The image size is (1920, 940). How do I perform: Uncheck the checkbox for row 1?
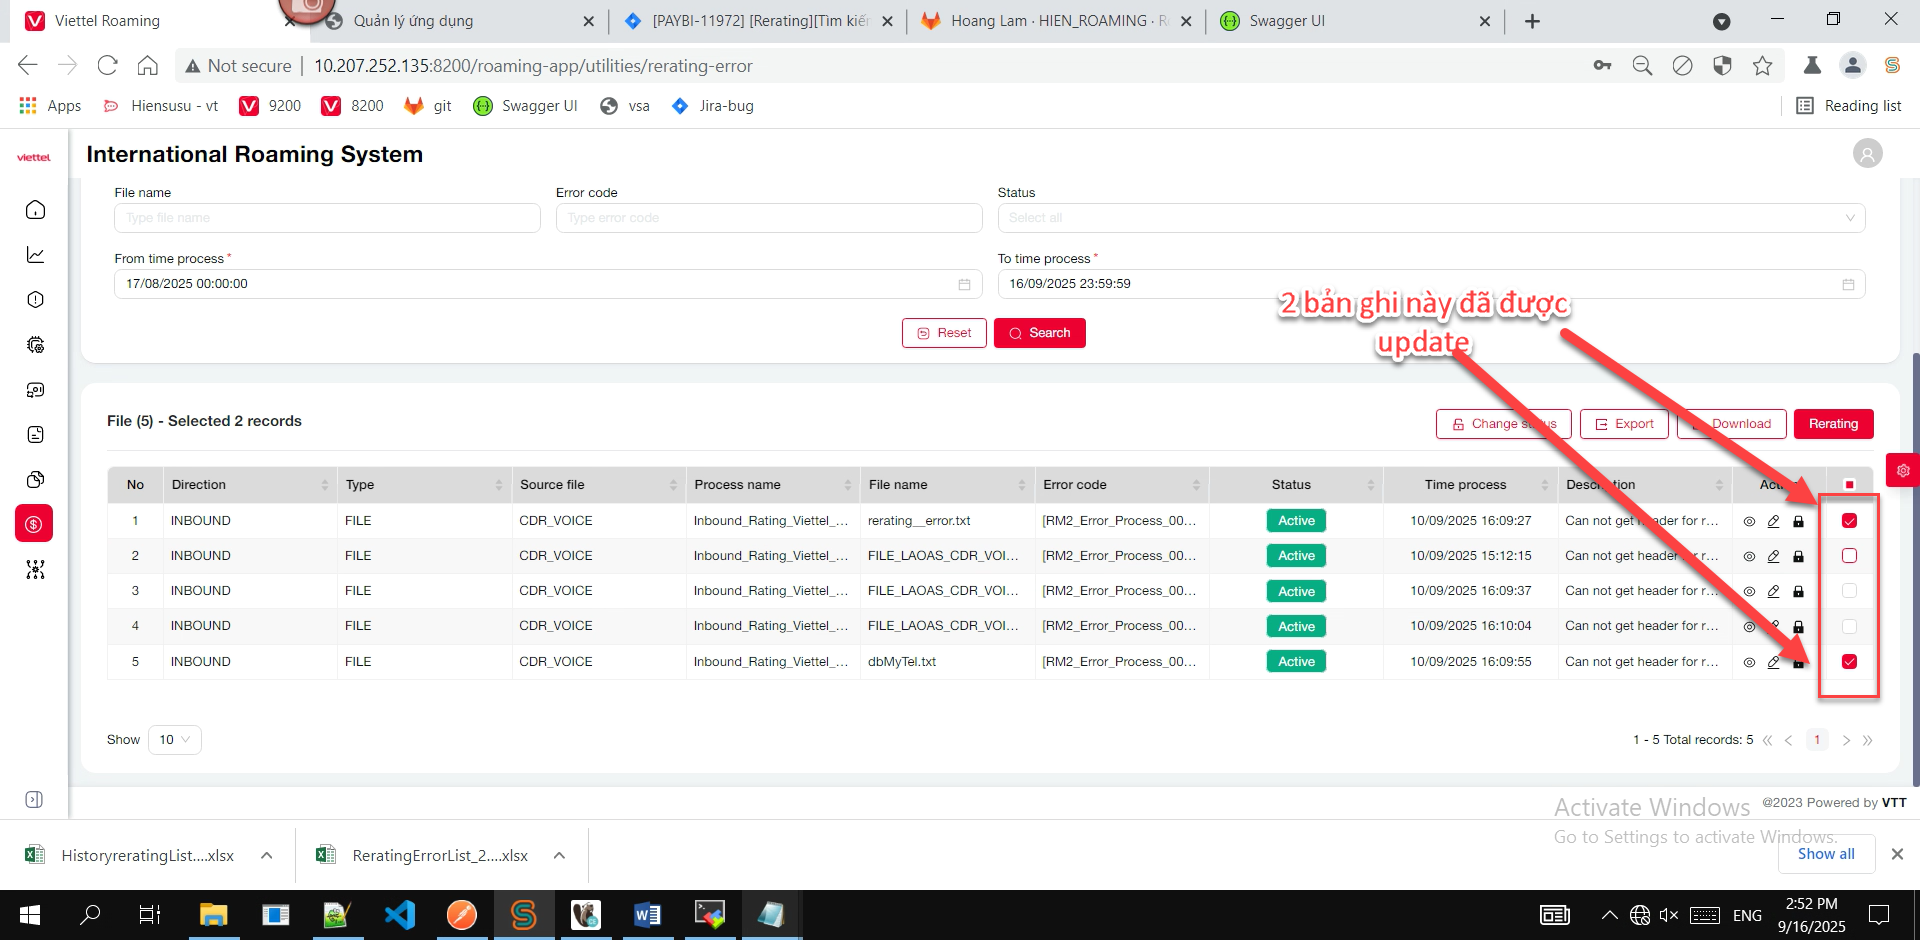(x=1849, y=521)
